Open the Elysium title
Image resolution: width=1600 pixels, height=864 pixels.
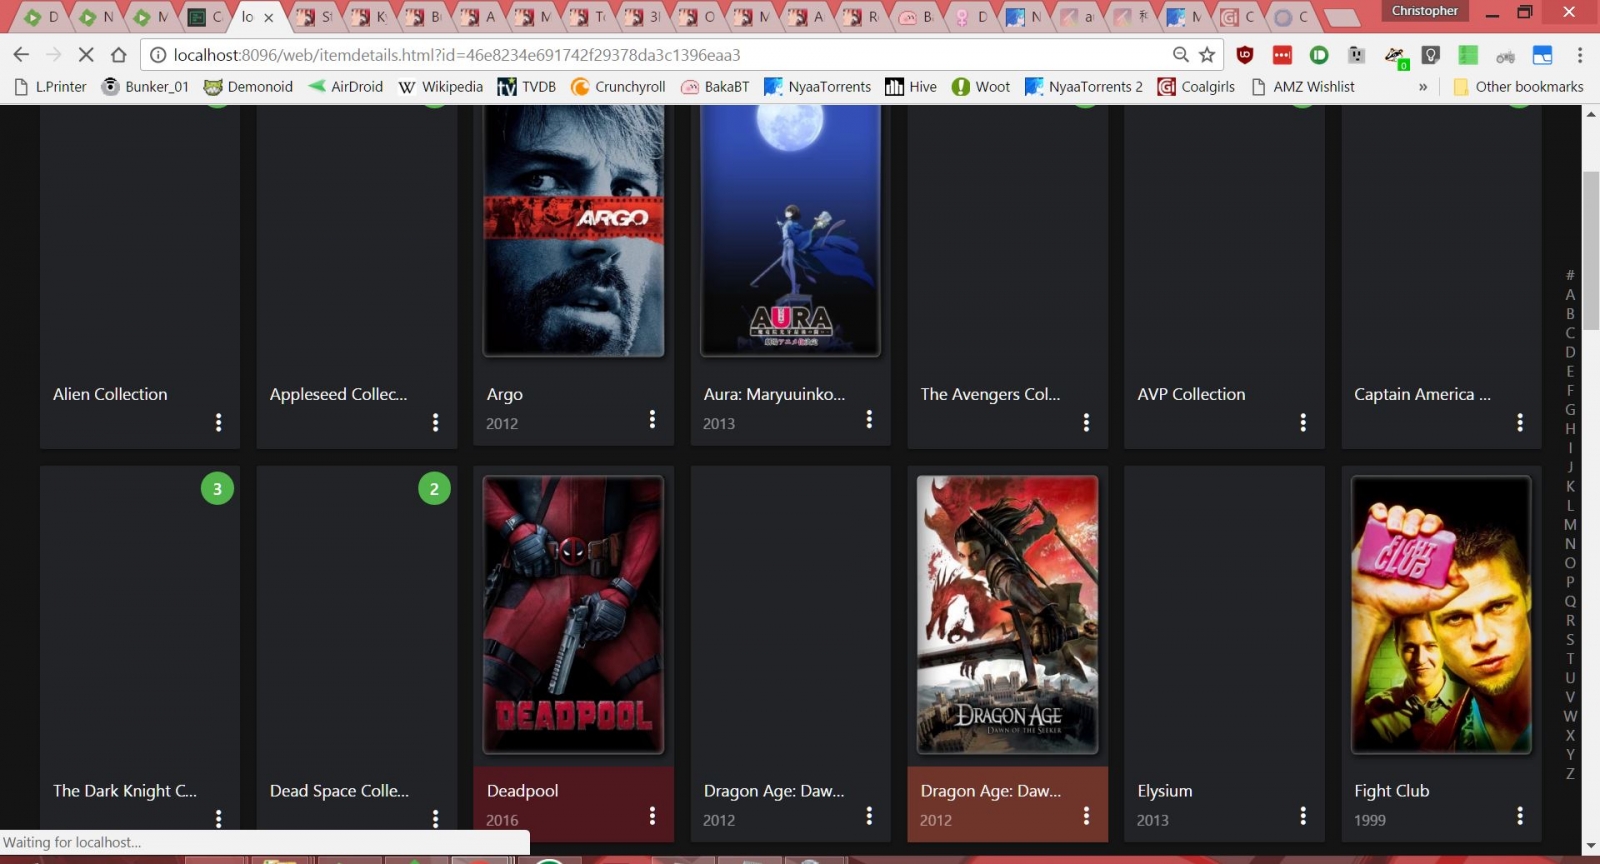1165,791
